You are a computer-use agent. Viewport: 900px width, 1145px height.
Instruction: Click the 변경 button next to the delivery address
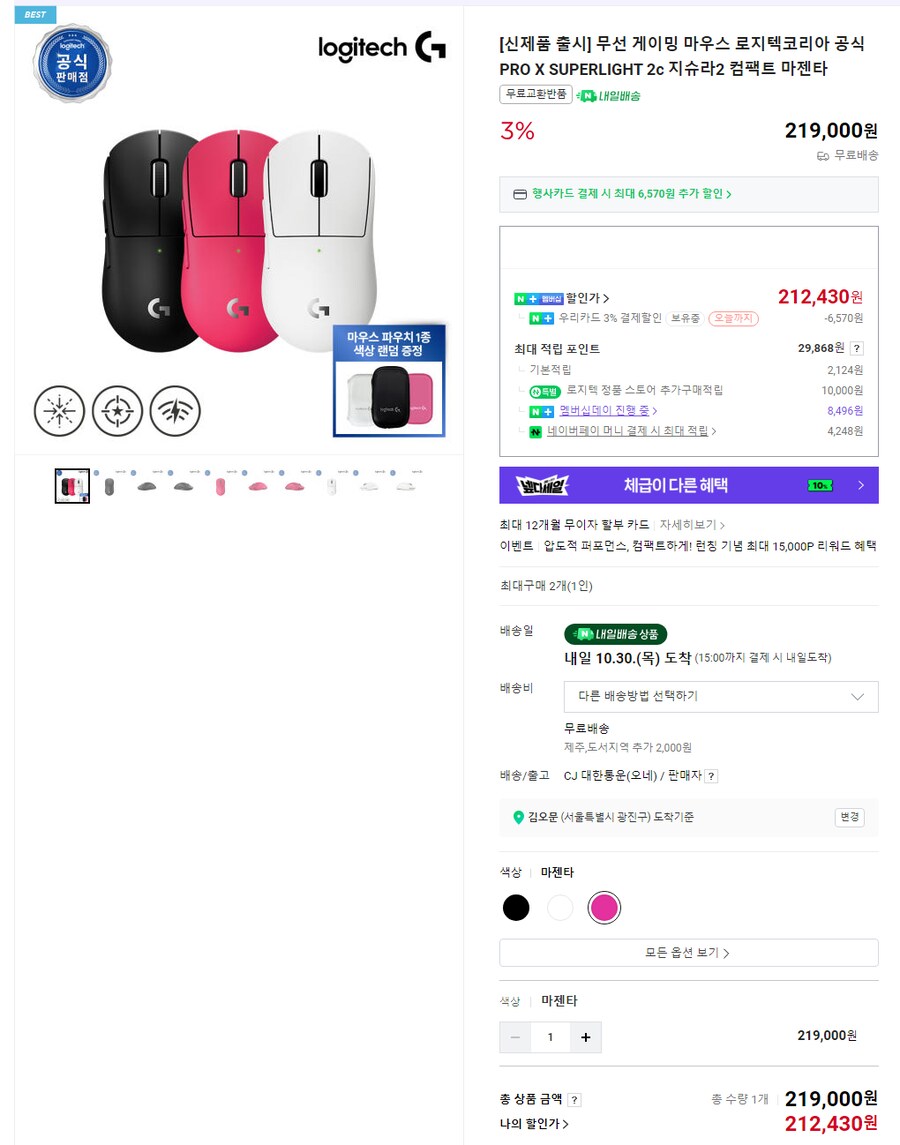pyautogui.click(x=849, y=817)
